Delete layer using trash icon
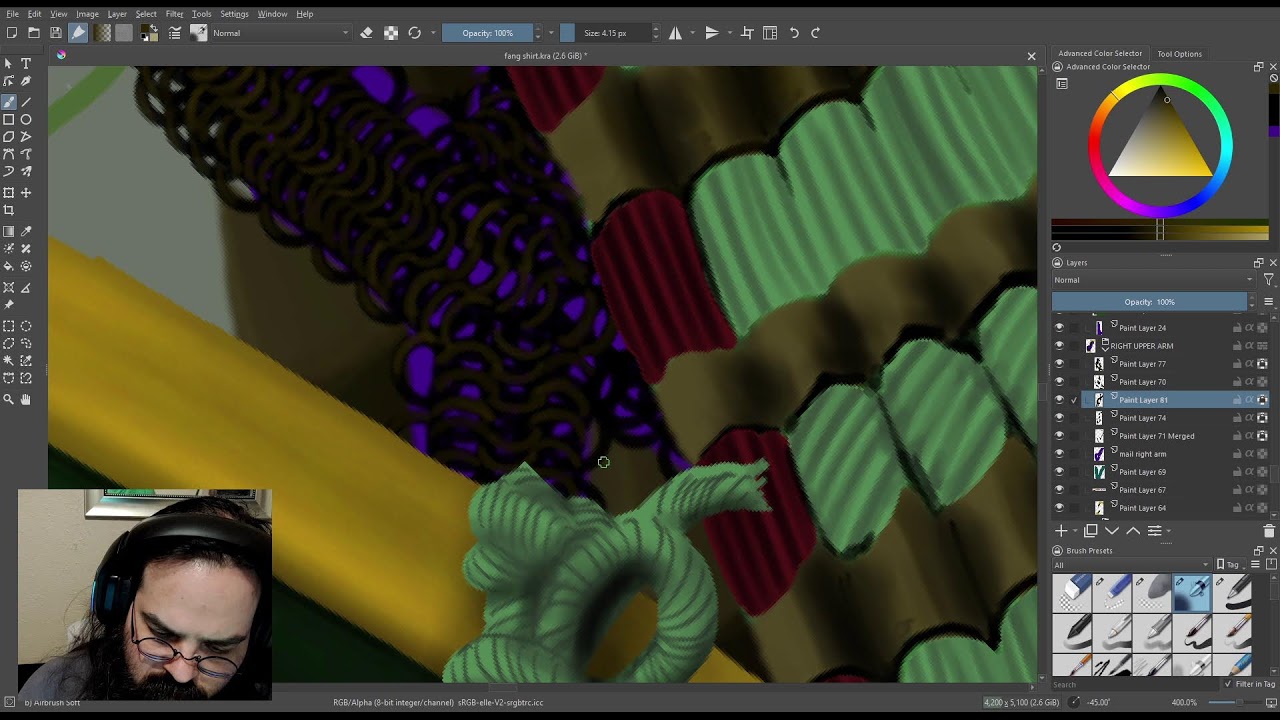The width and height of the screenshot is (1280, 720). 1269,531
